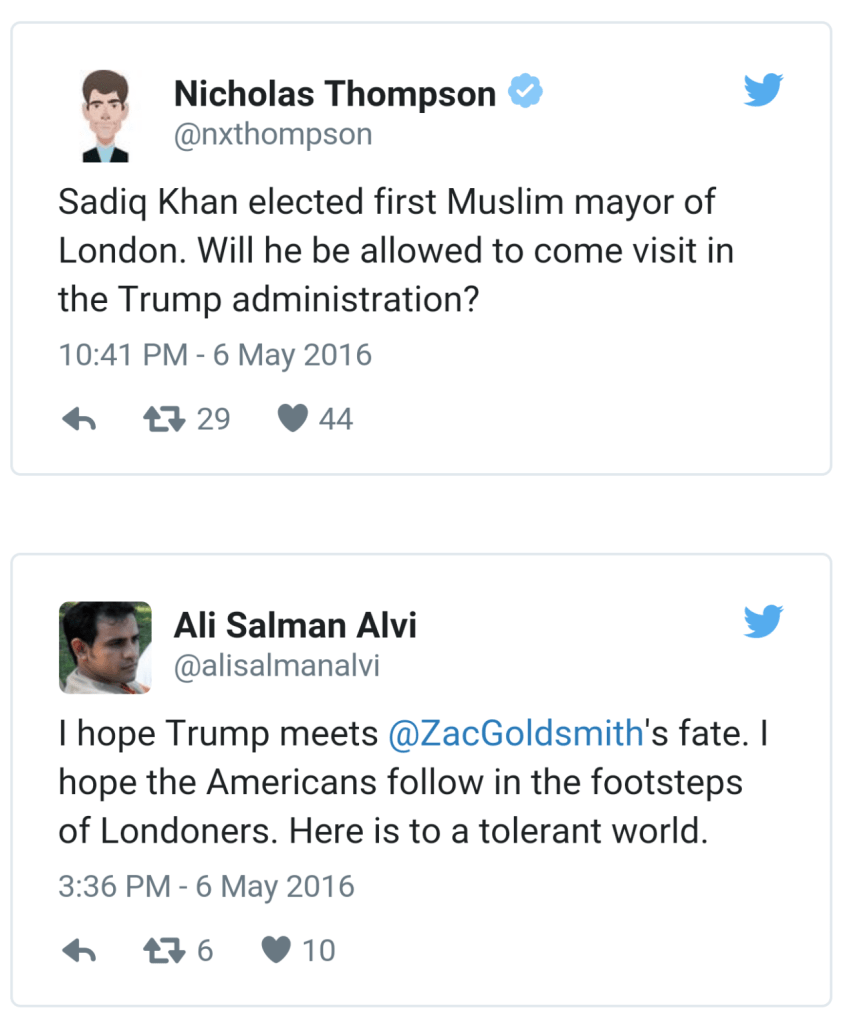851x1024 pixels.
Task: Click the Ali Salman Alvi display name
Action: click(x=295, y=625)
